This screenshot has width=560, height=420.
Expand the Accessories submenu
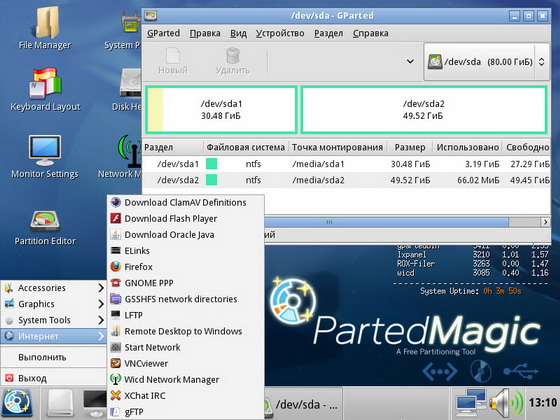54,288
